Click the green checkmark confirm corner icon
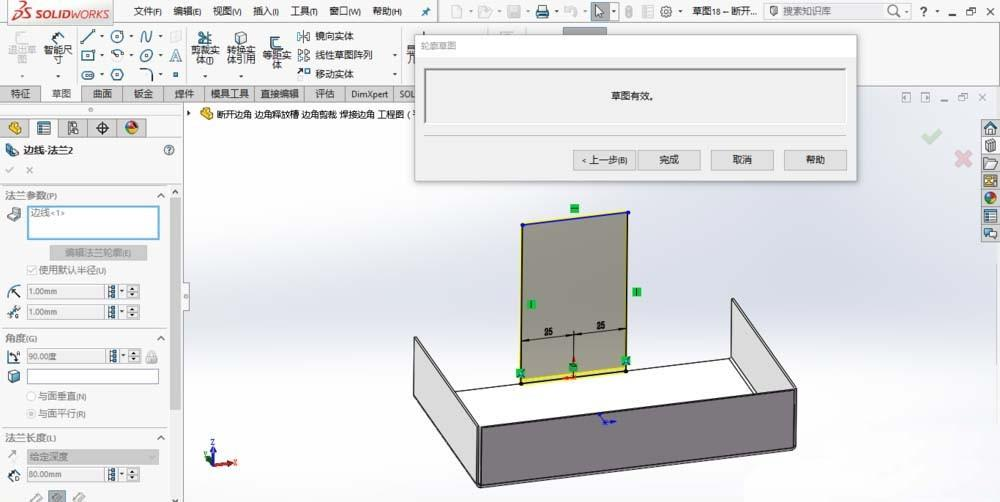This screenshot has height=502, width=1000. click(x=931, y=136)
